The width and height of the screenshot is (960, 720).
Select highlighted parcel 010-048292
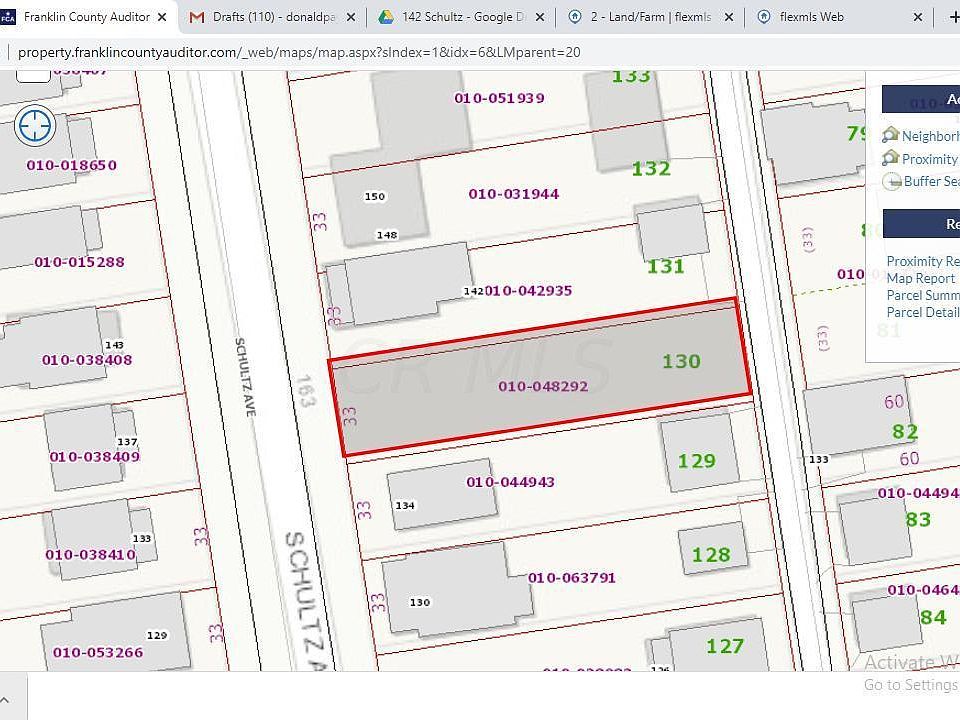click(x=543, y=386)
